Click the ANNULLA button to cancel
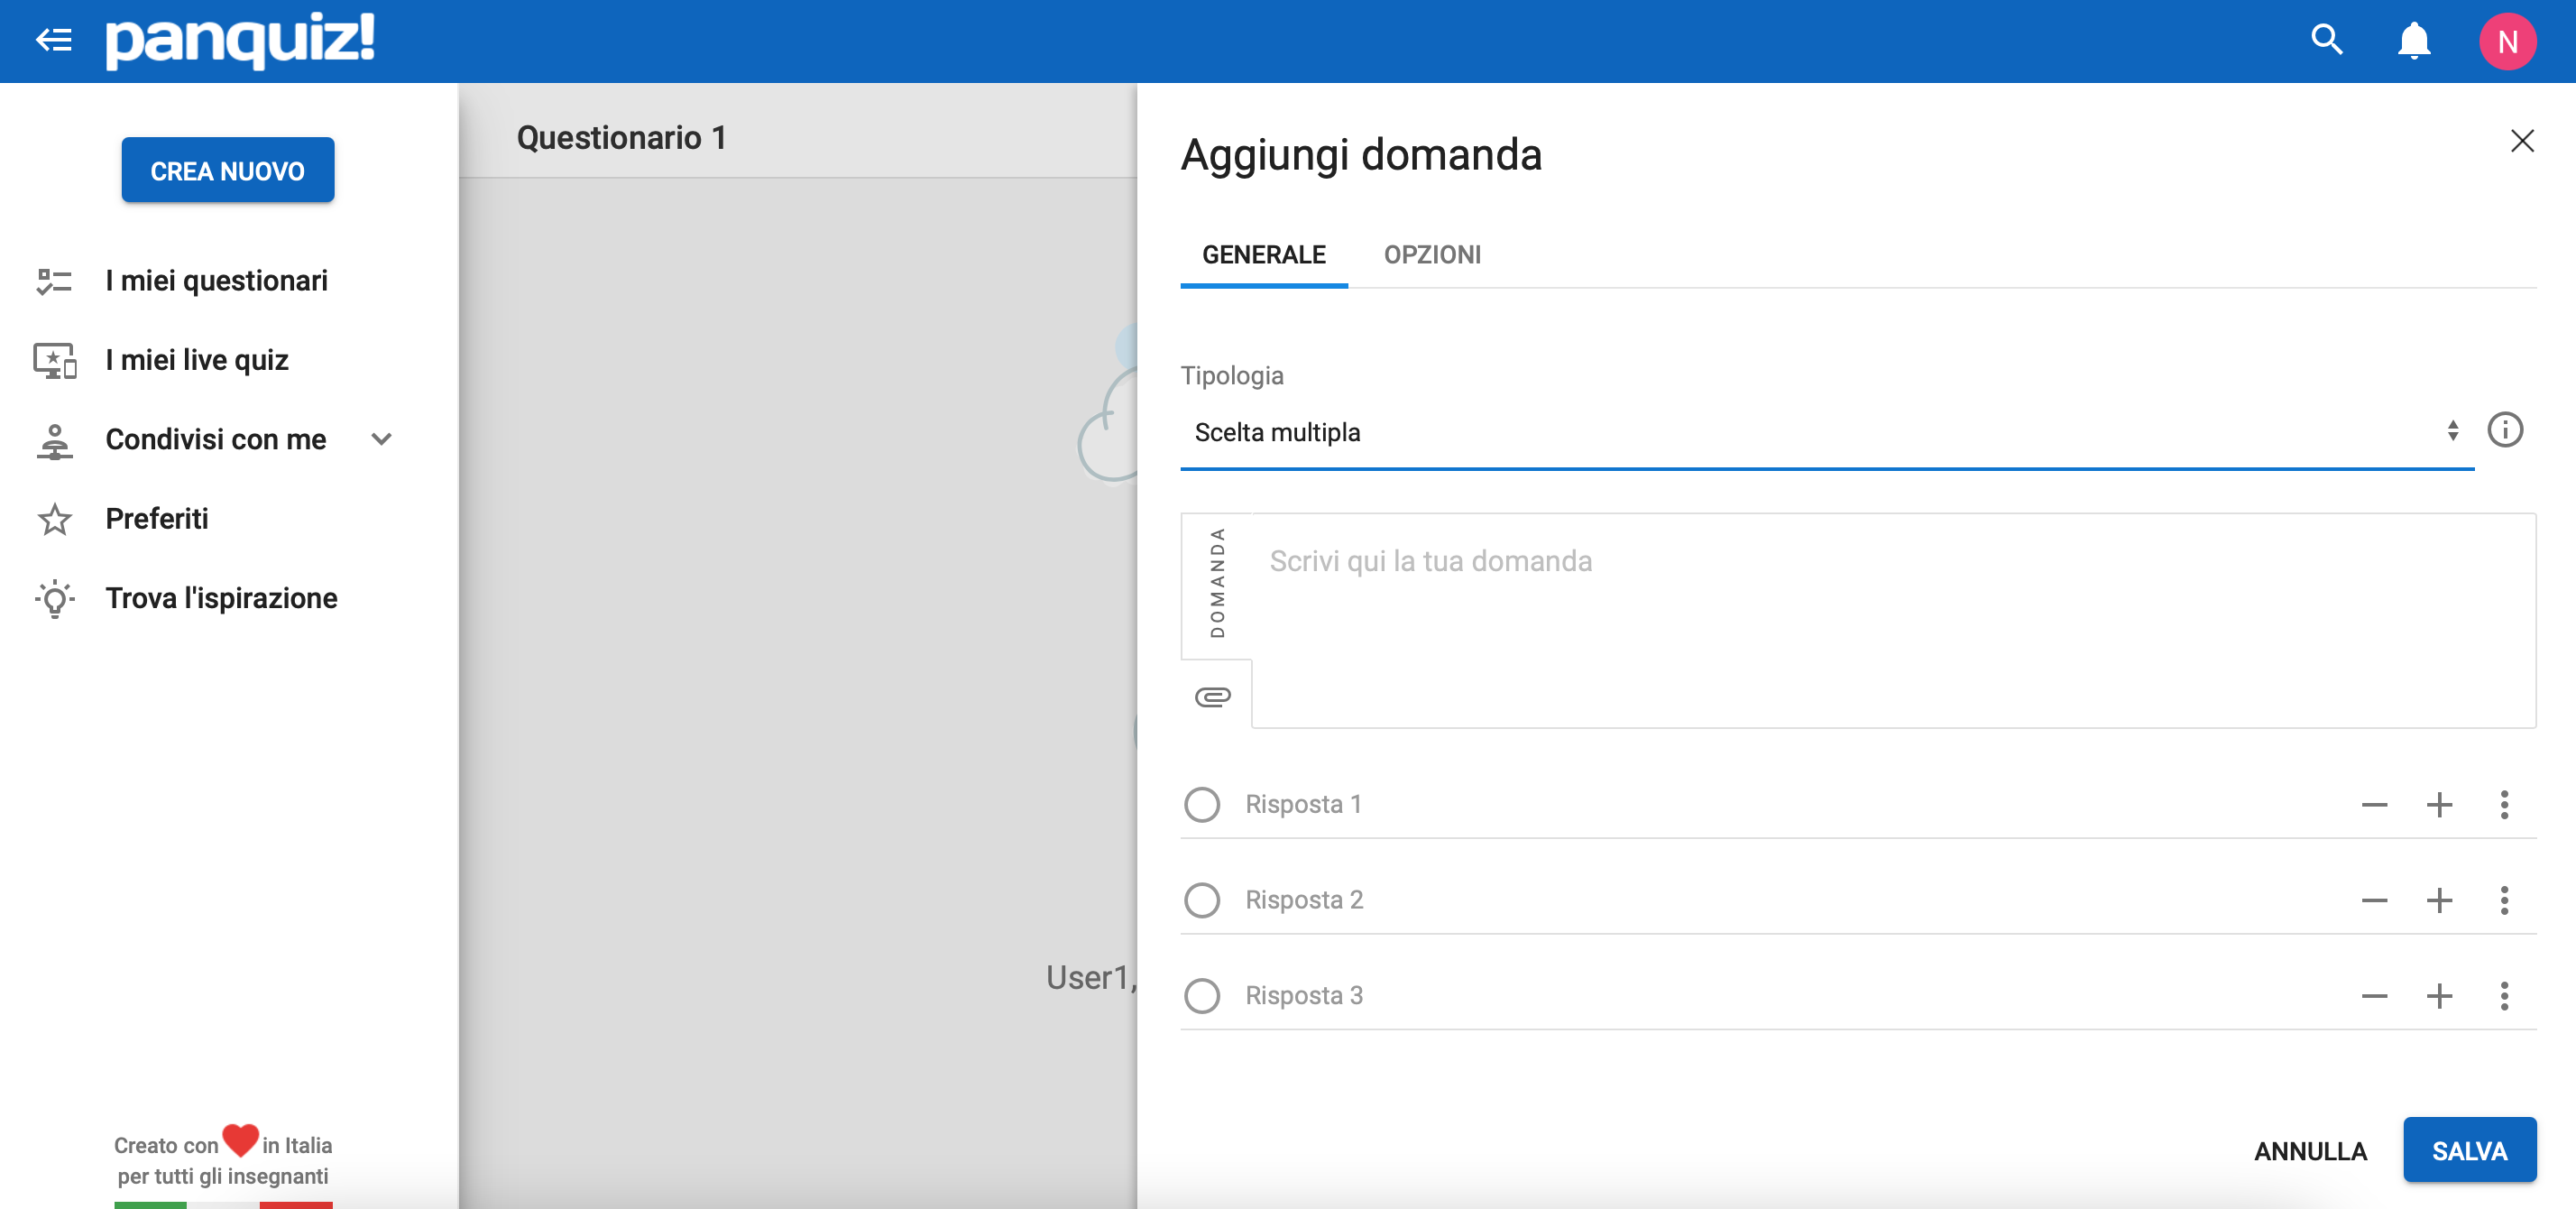2576x1209 pixels. pos(2310,1149)
